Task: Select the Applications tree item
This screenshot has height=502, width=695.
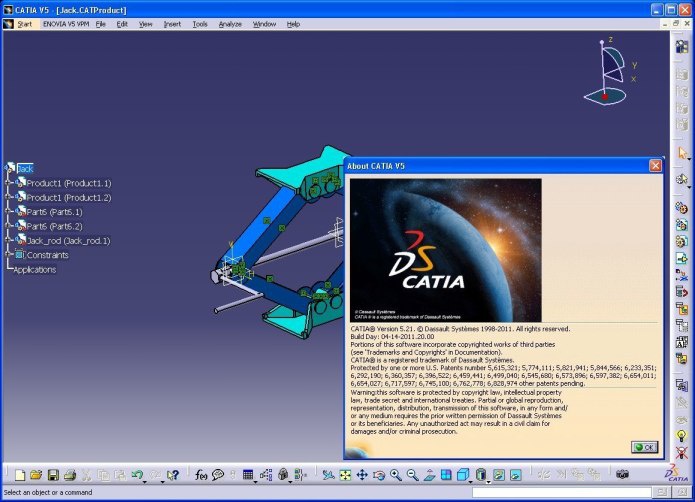Action: (x=35, y=269)
